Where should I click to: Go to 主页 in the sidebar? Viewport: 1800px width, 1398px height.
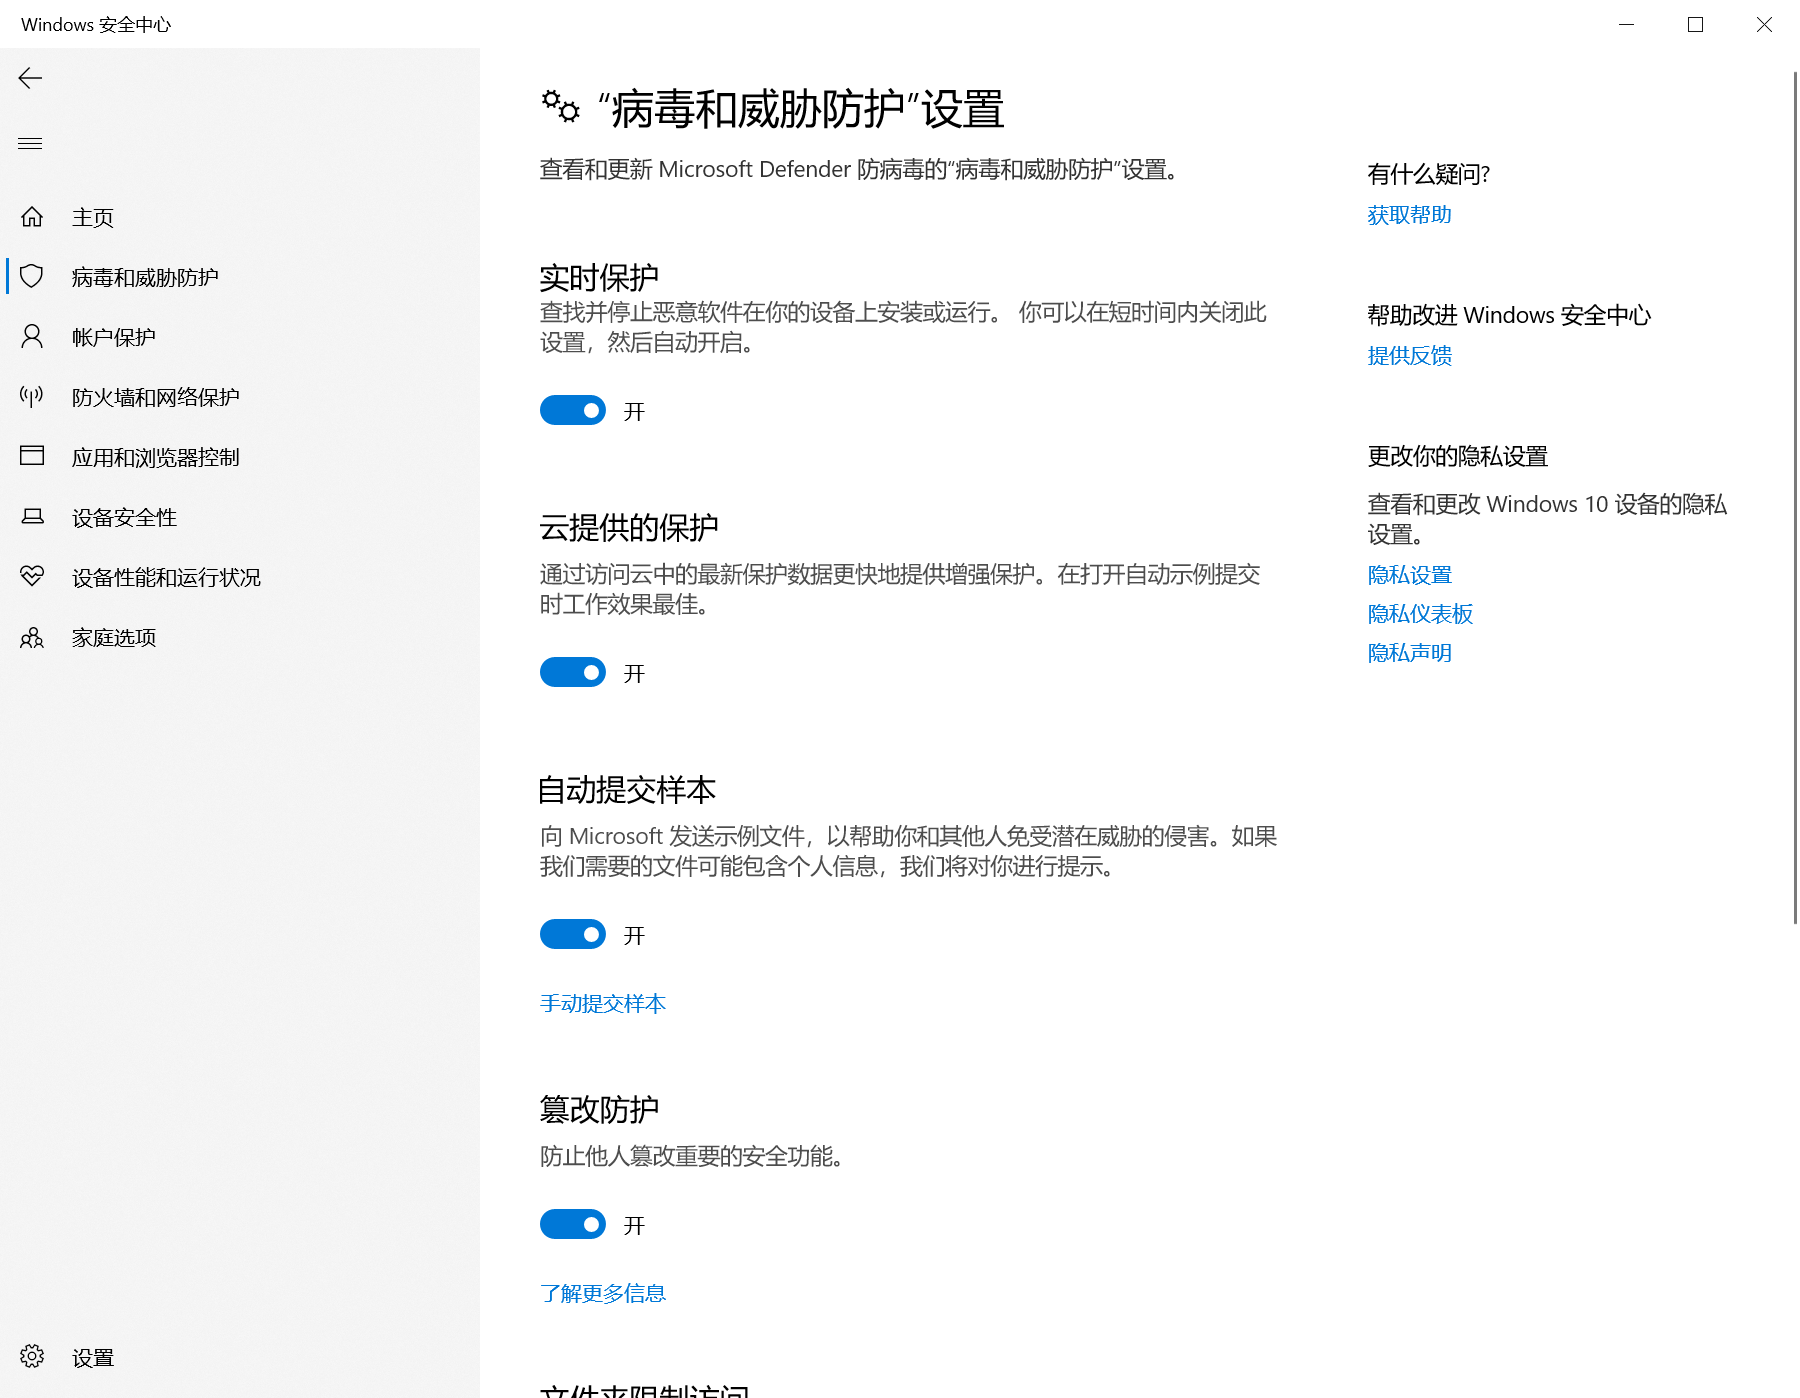(x=240, y=217)
